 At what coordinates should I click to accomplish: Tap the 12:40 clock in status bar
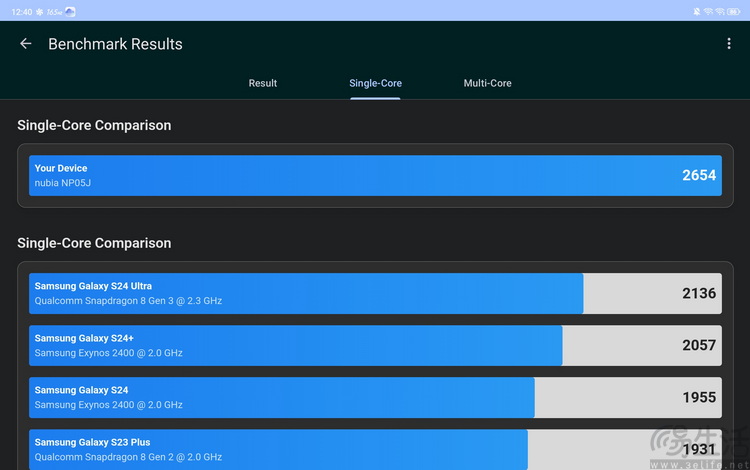pyautogui.click(x=22, y=12)
